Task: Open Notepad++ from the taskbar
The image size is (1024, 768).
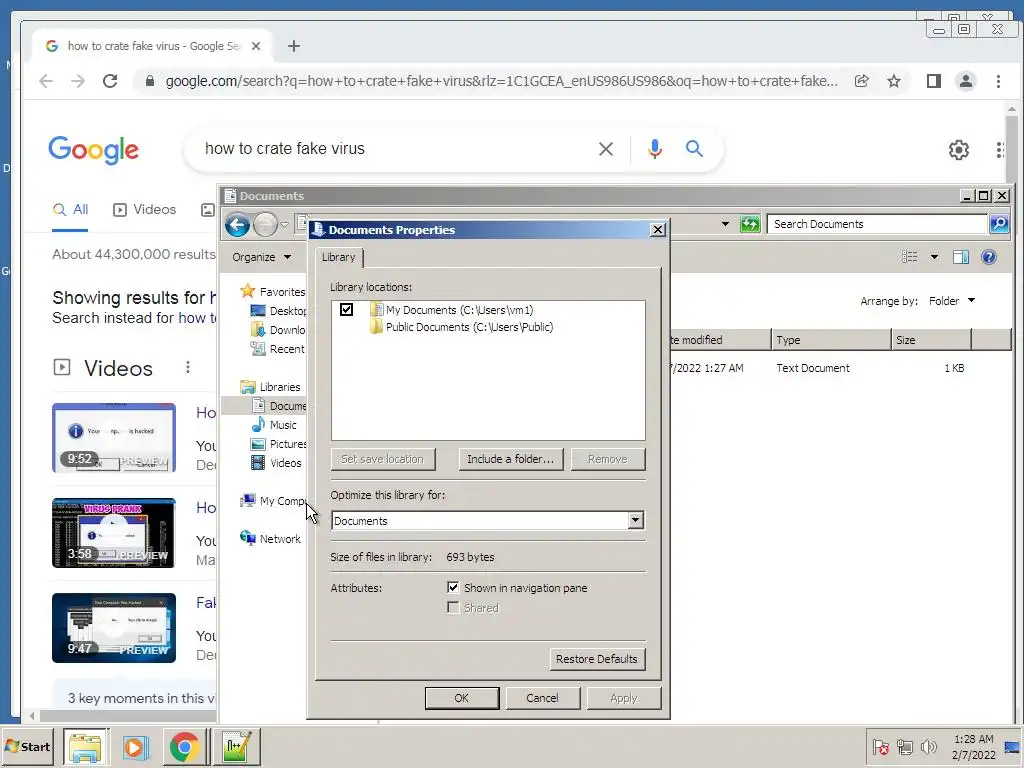Action: tap(236, 747)
